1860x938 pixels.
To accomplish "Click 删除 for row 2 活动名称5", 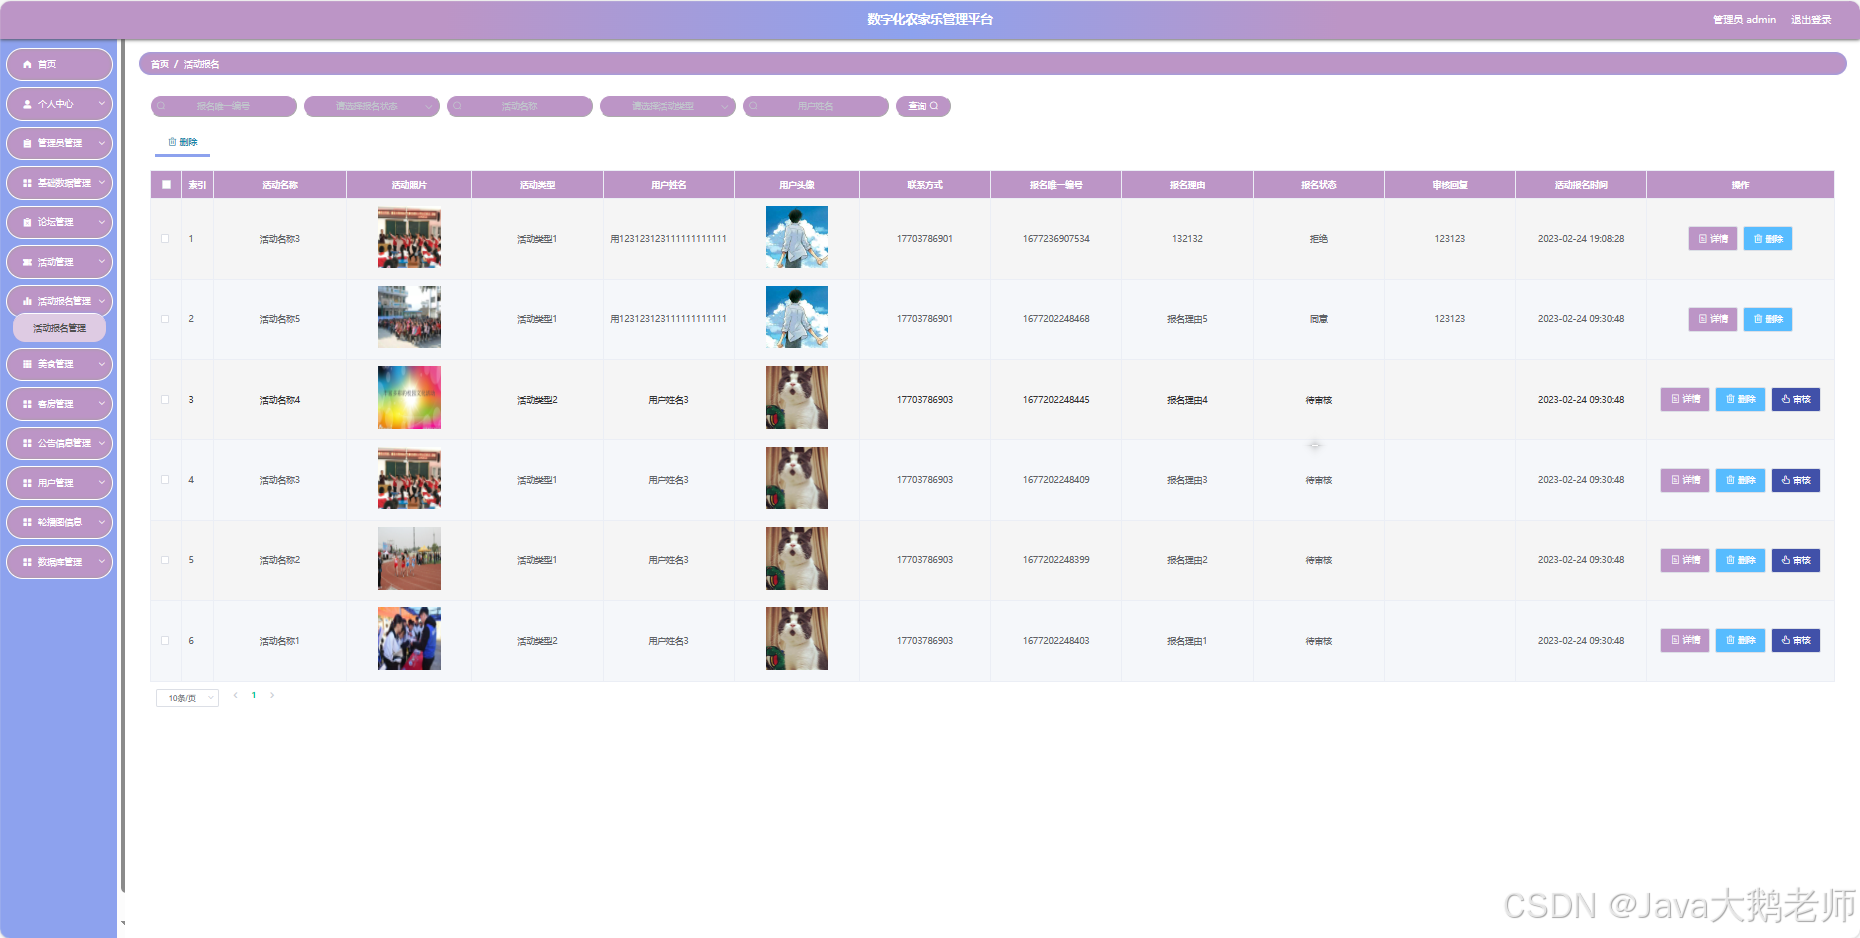I will (1768, 319).
